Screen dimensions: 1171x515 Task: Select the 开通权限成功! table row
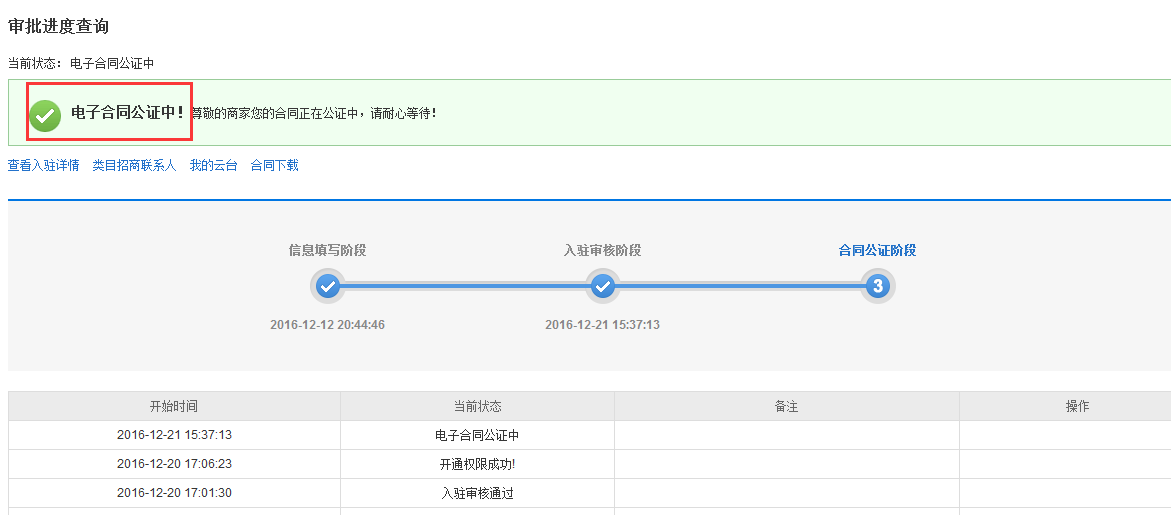[590, 464]
